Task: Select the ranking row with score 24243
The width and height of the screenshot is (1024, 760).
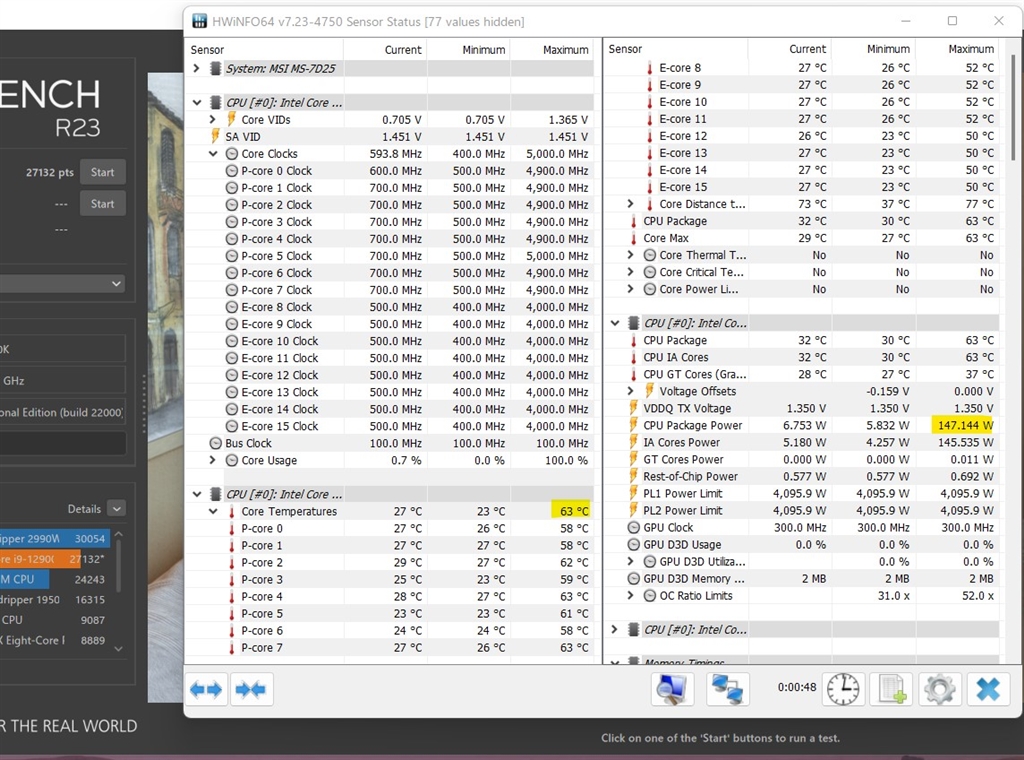Action: pyautogui.click(x=54, y=579)
